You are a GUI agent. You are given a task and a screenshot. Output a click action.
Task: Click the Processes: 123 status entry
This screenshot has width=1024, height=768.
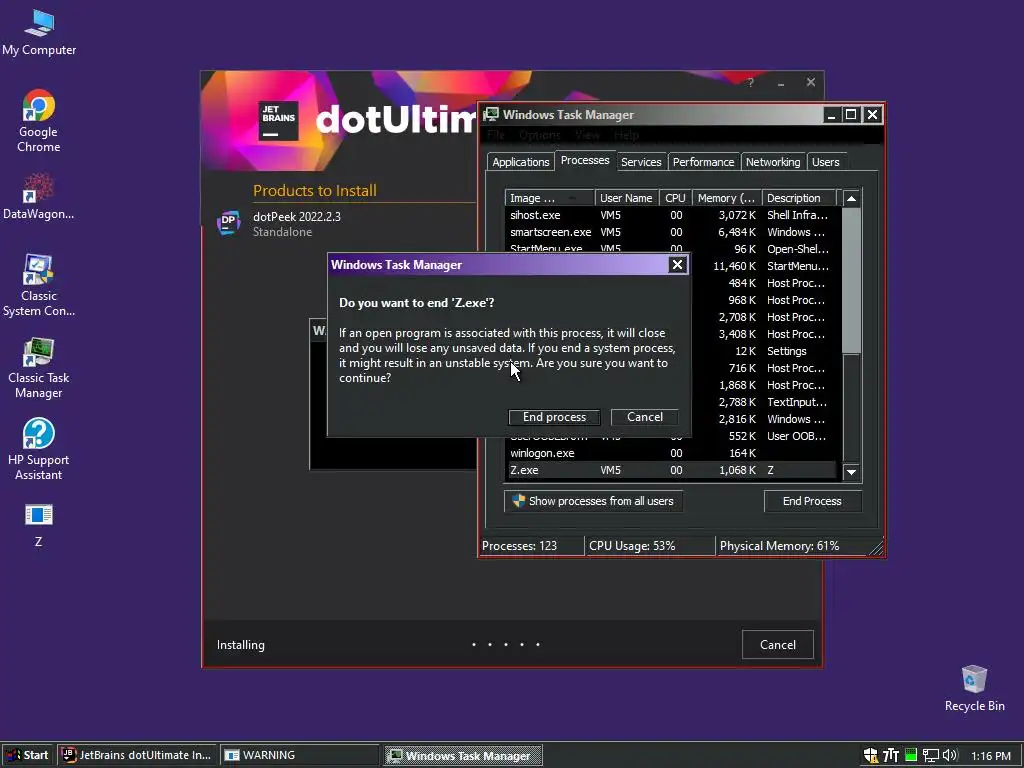tap(532, 546)
